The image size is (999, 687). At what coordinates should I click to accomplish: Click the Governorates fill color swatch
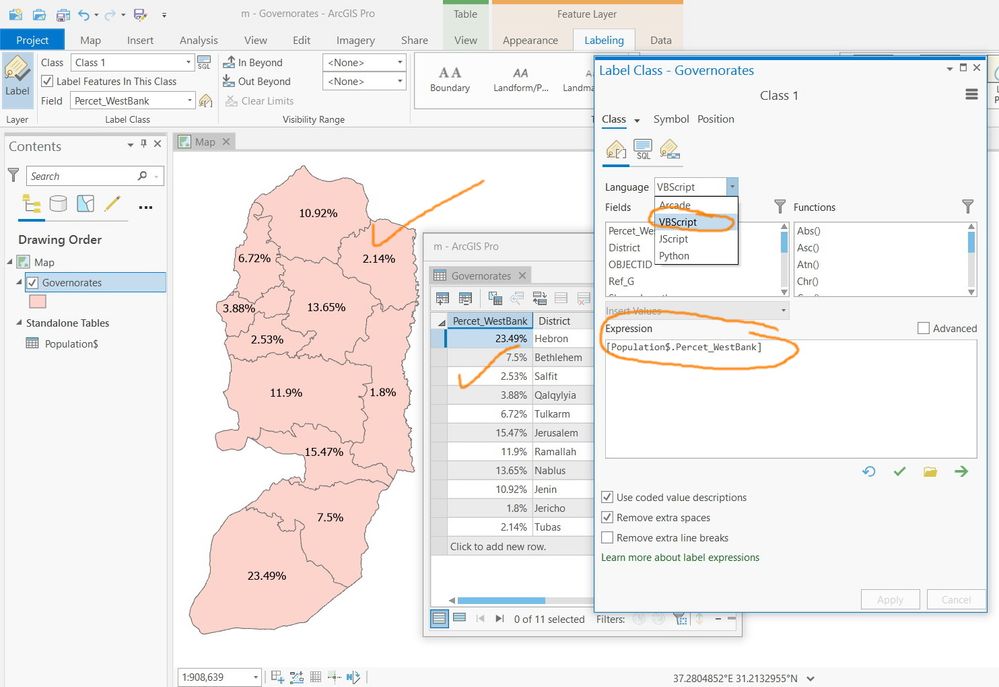tap(38, 301)
